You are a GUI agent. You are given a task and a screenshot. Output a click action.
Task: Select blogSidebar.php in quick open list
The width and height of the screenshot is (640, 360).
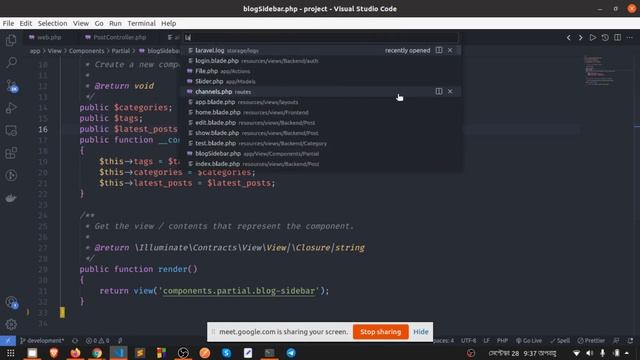point(320,153)
